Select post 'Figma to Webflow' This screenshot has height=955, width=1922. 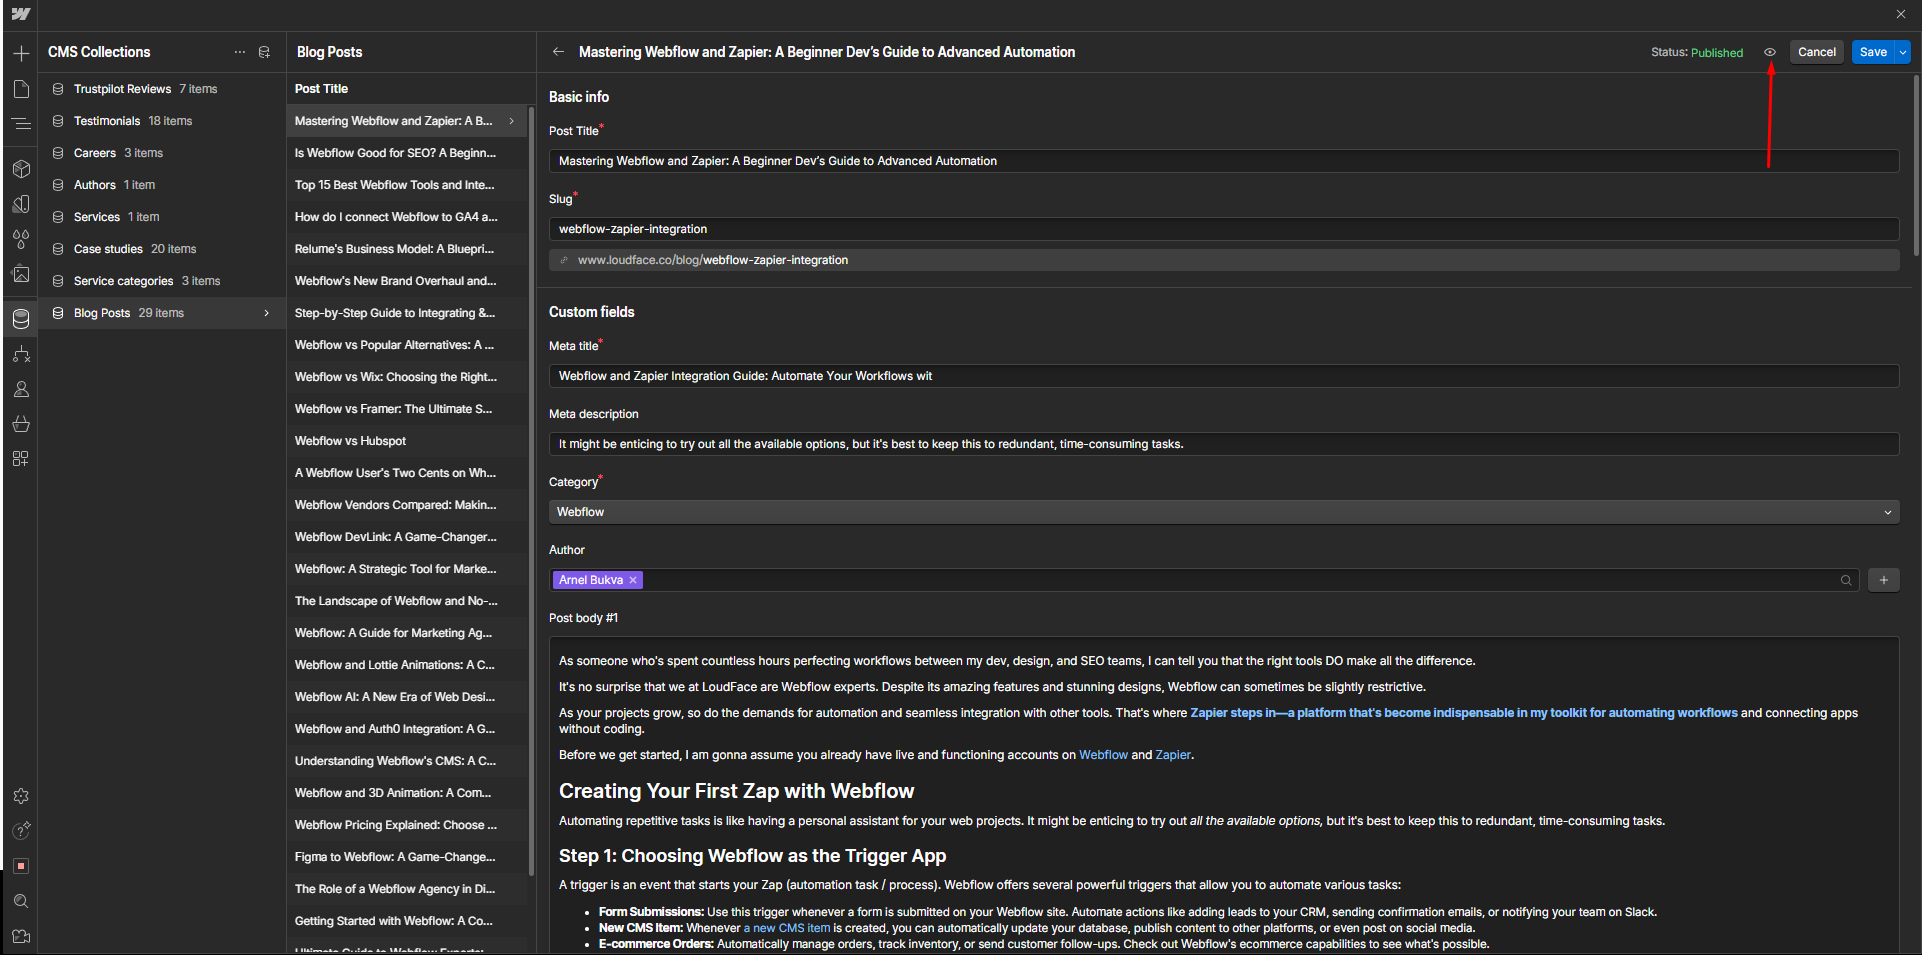tap(407, 857)
